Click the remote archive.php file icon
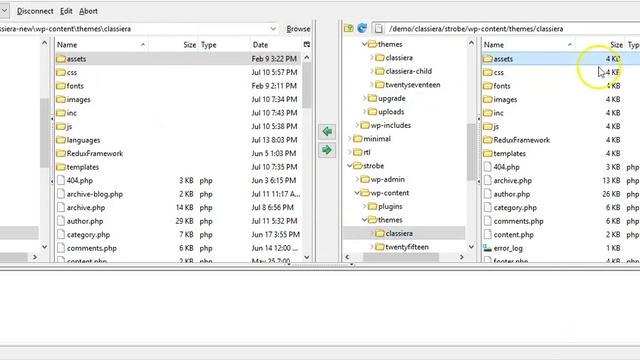640x360 pixels. (x=488, y=180)
